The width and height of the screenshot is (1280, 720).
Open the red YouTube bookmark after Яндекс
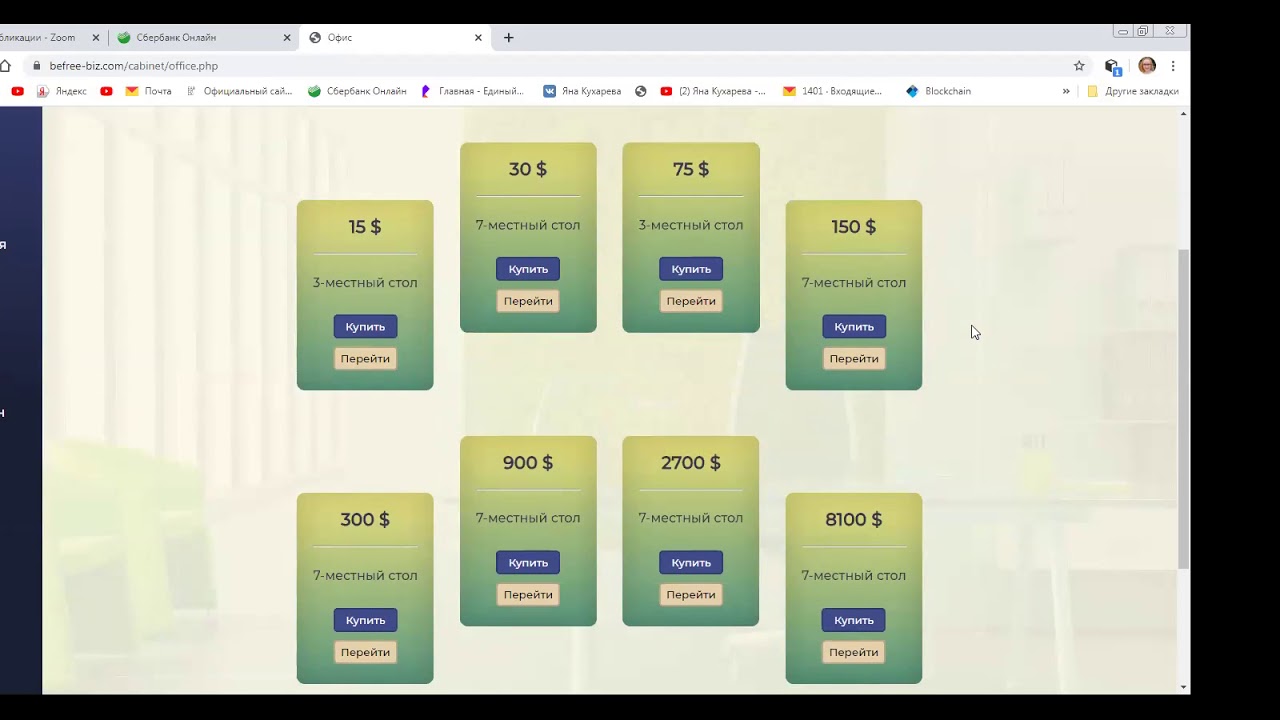(x=106, y=91)
